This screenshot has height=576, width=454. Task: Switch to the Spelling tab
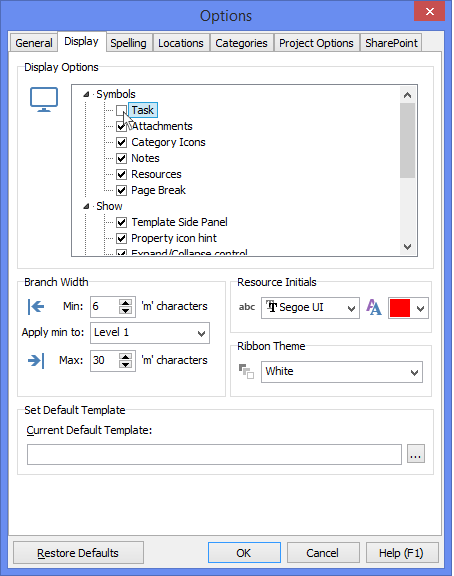(128, 43)
